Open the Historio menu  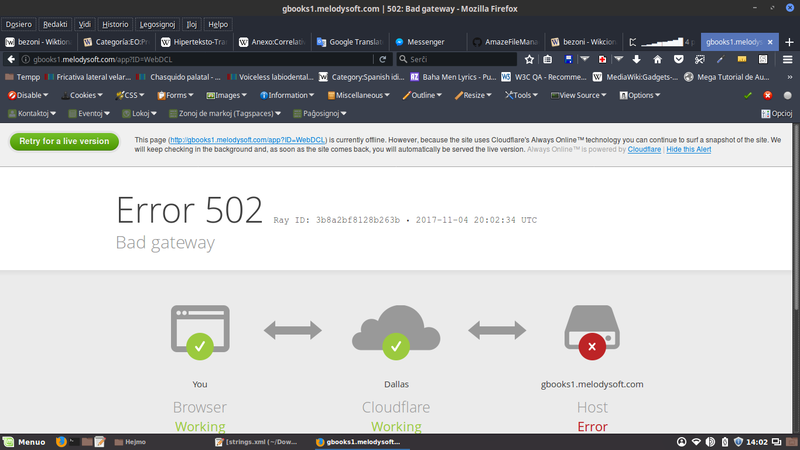coord(116,23)
